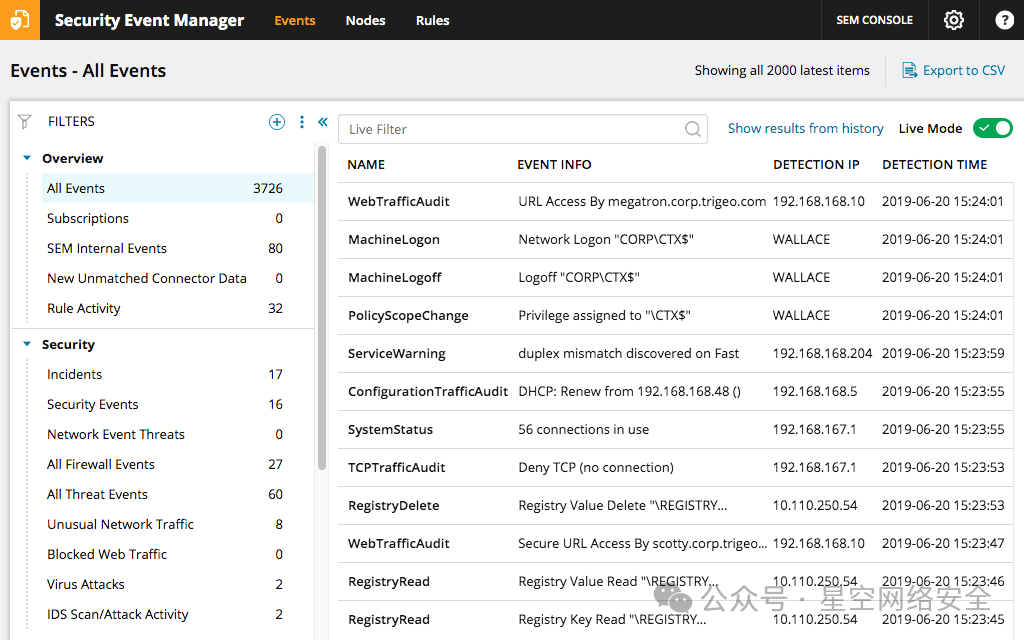Select the ServiceWarning event row
This screenshot has height=640, width=1024.
point(675,353)
